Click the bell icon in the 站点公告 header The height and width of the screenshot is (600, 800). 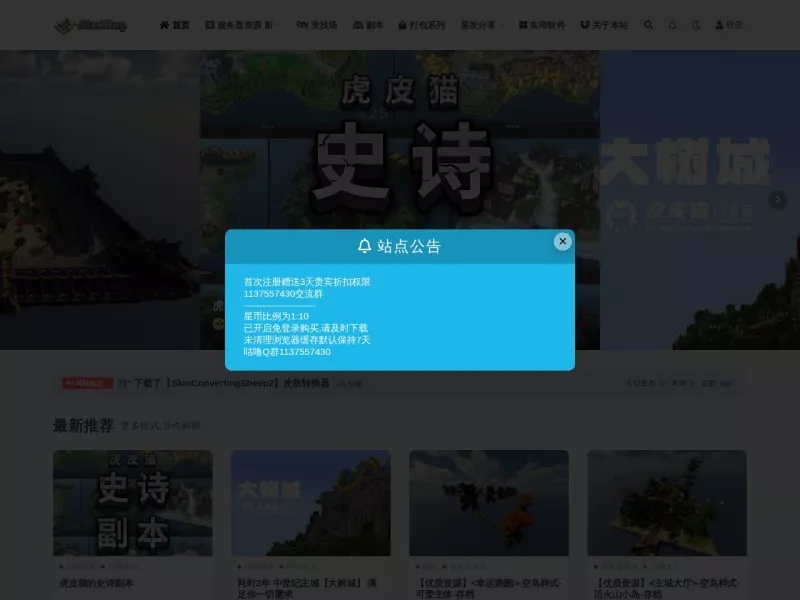click(x=364, y=246)
